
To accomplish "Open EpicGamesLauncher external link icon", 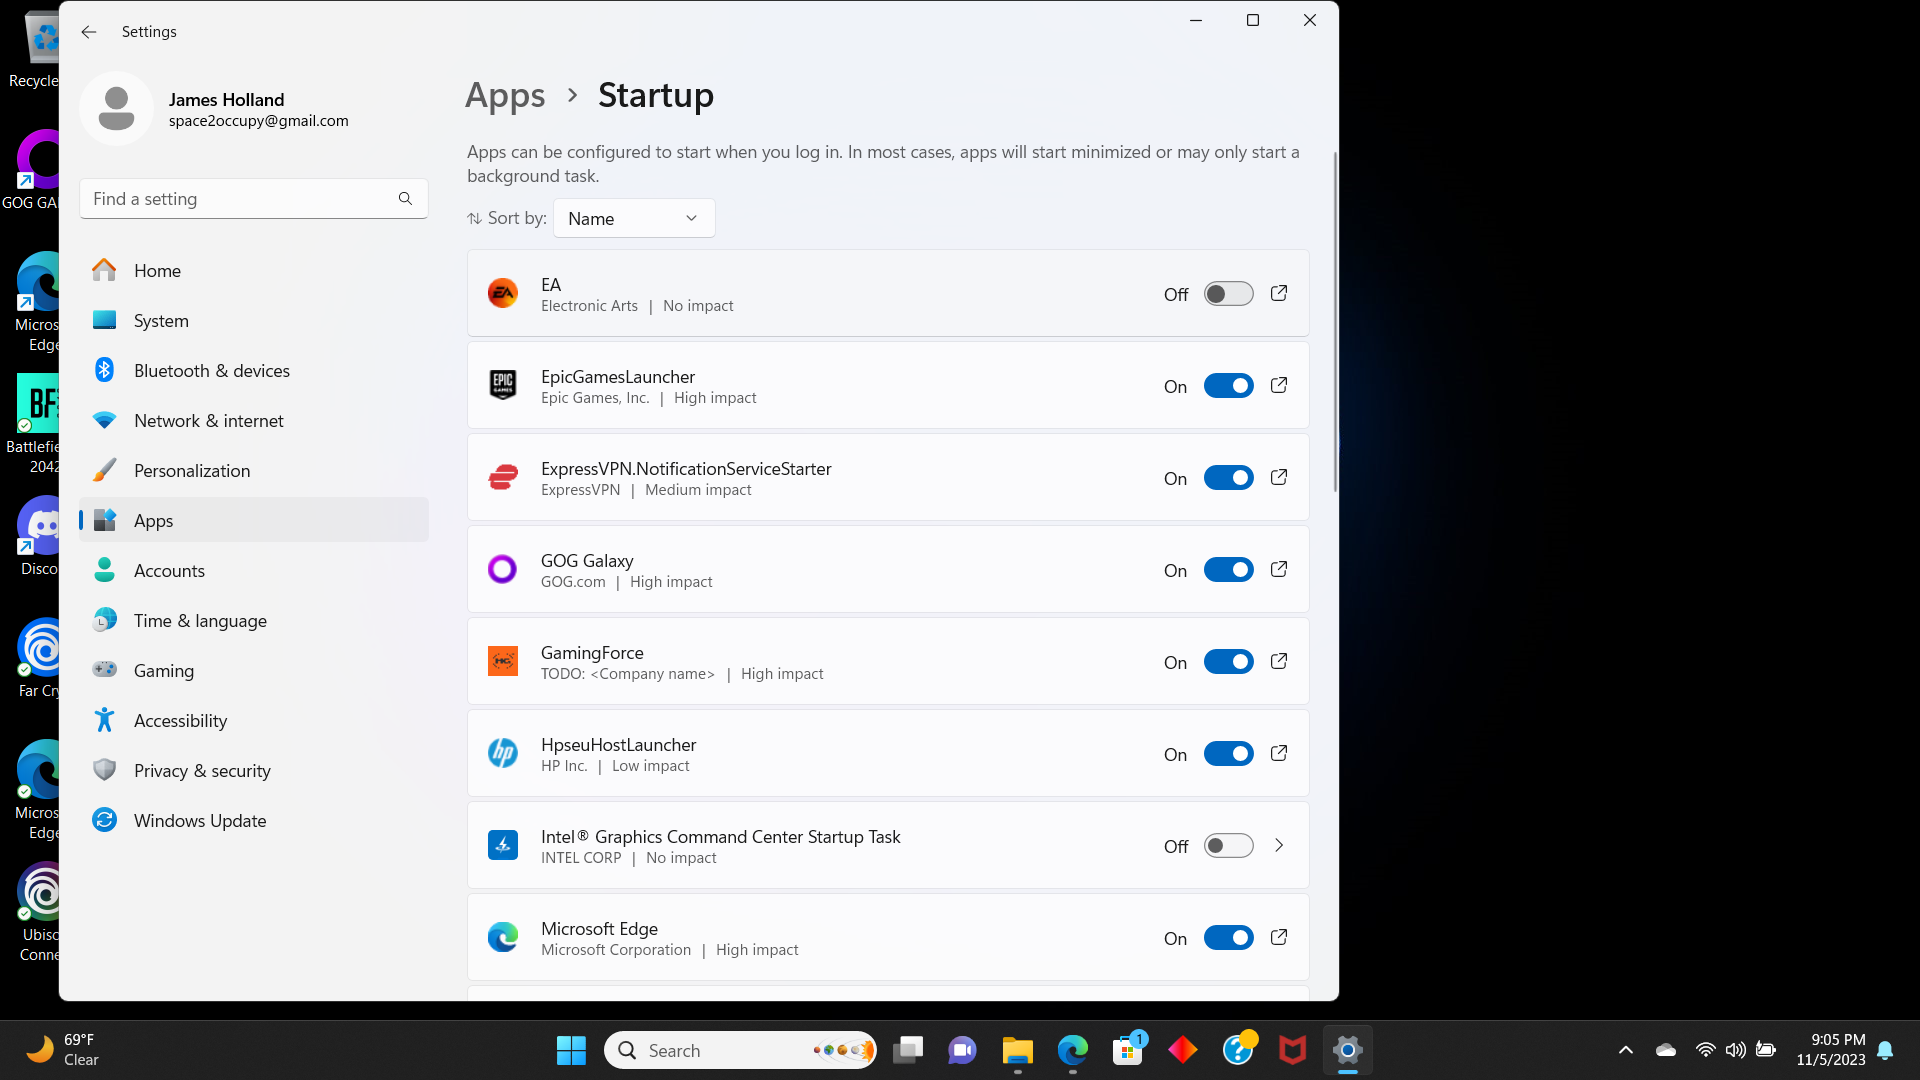I will (1278, 385).
